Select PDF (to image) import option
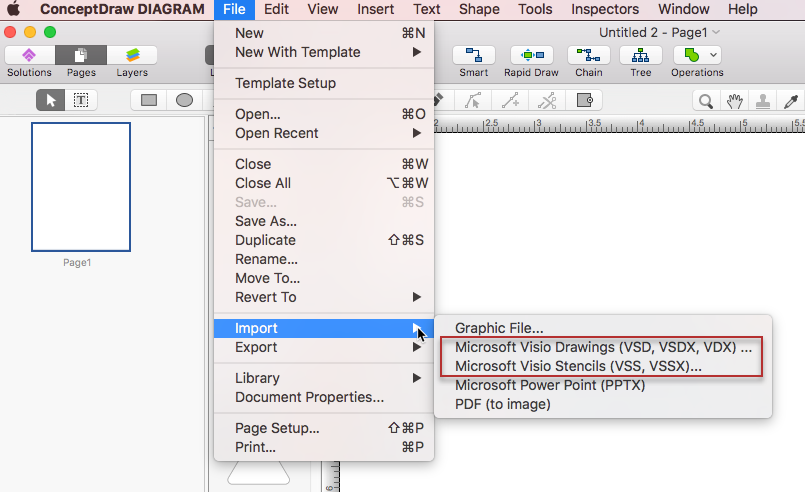Screen dimensions: 805x492 pyautogui.click(x=603, y=404)
